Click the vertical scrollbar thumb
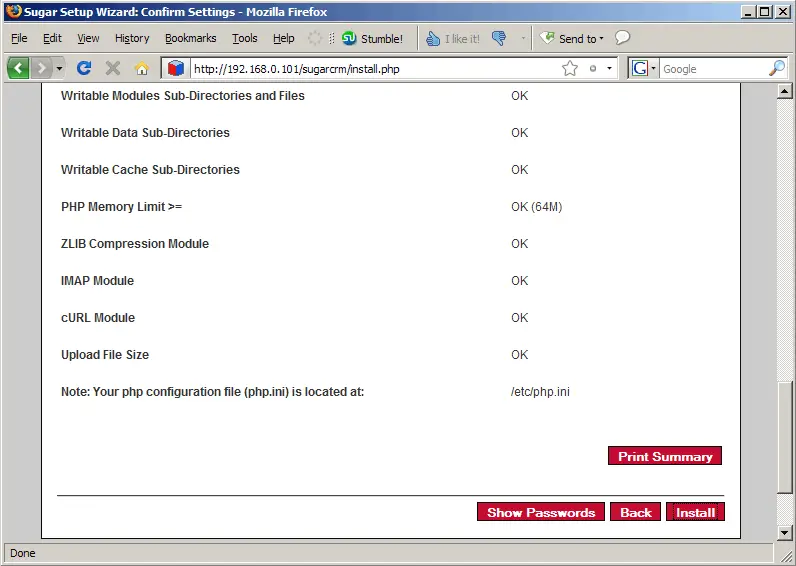The height and width of the screenshot is (566, 796). click(x=785, y=437)
